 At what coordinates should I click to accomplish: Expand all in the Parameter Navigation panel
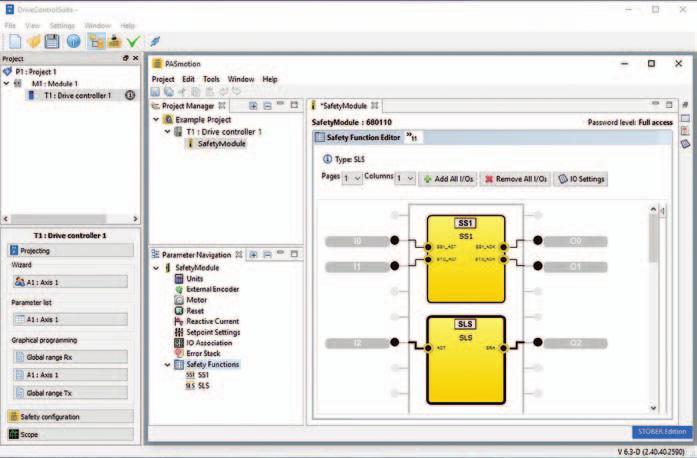click(x=253, y=254)
